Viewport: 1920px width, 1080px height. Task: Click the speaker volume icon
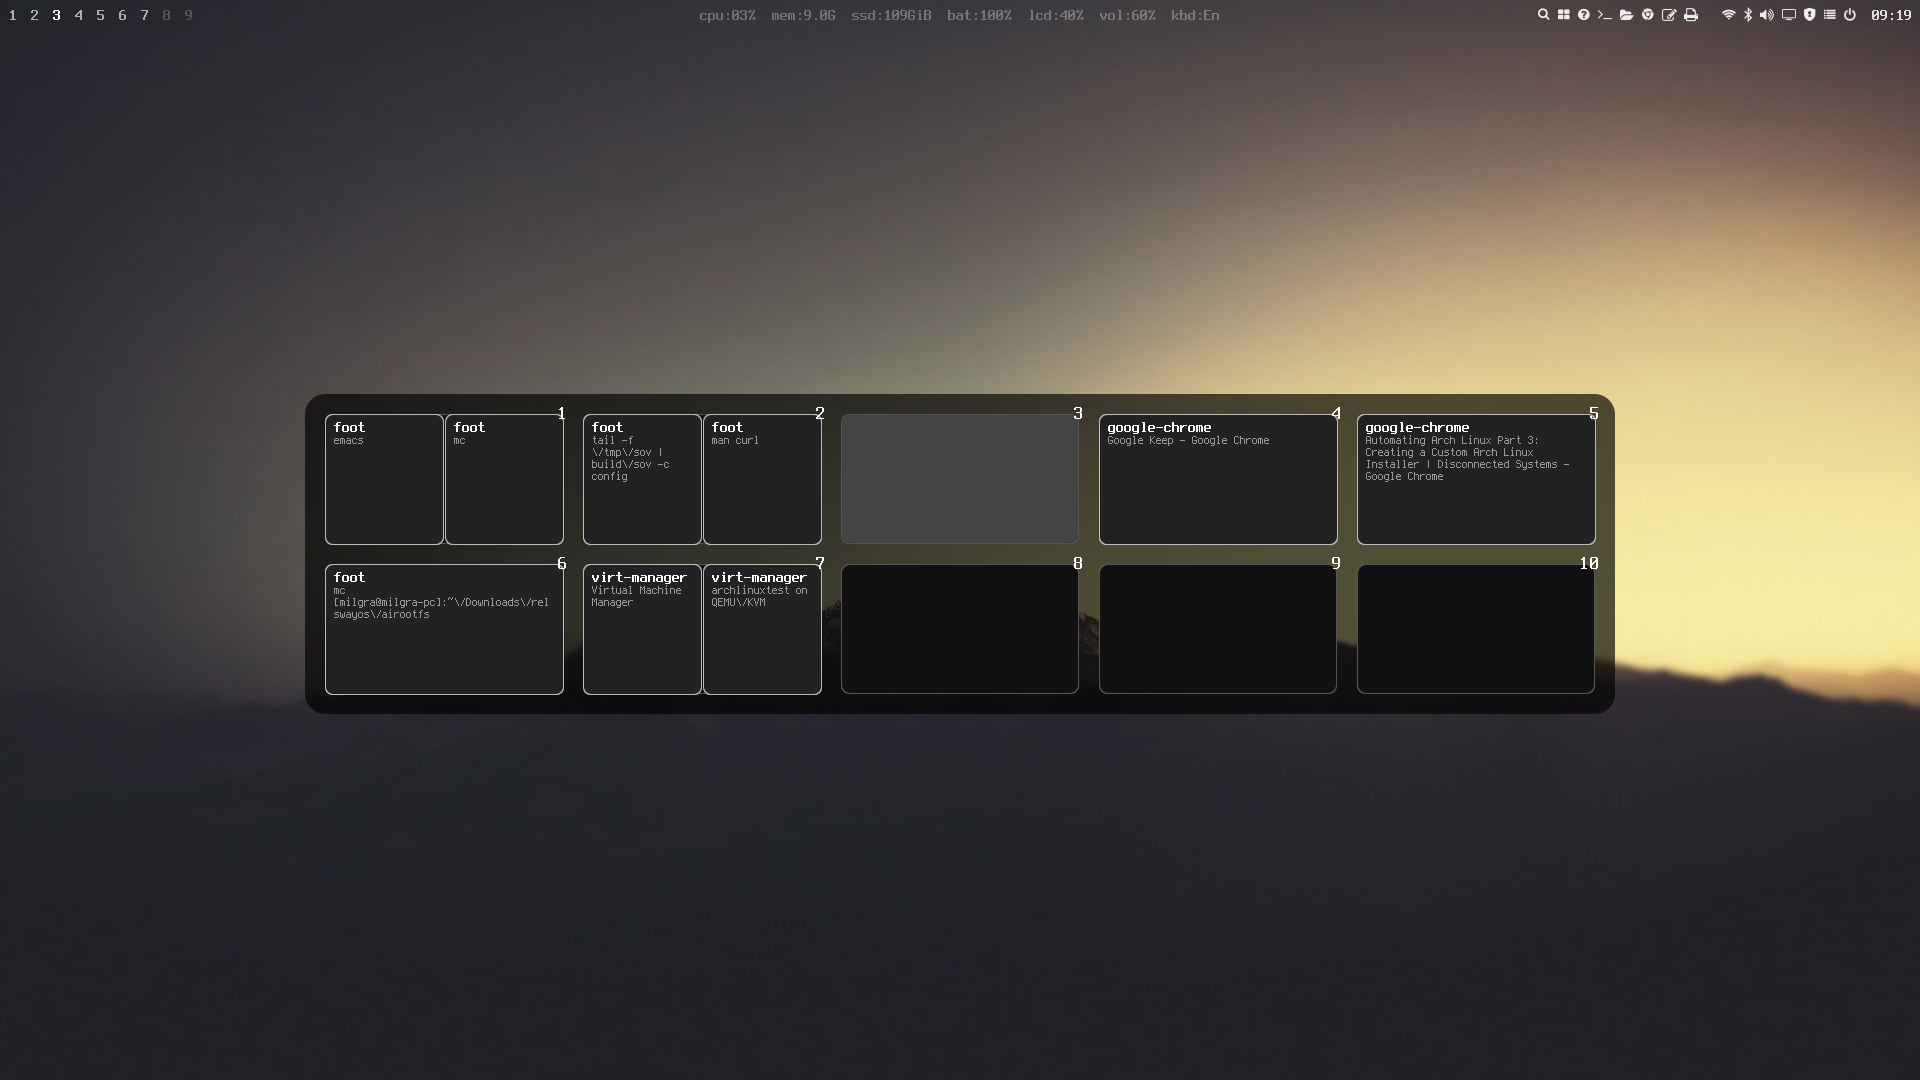(1767, 15)
